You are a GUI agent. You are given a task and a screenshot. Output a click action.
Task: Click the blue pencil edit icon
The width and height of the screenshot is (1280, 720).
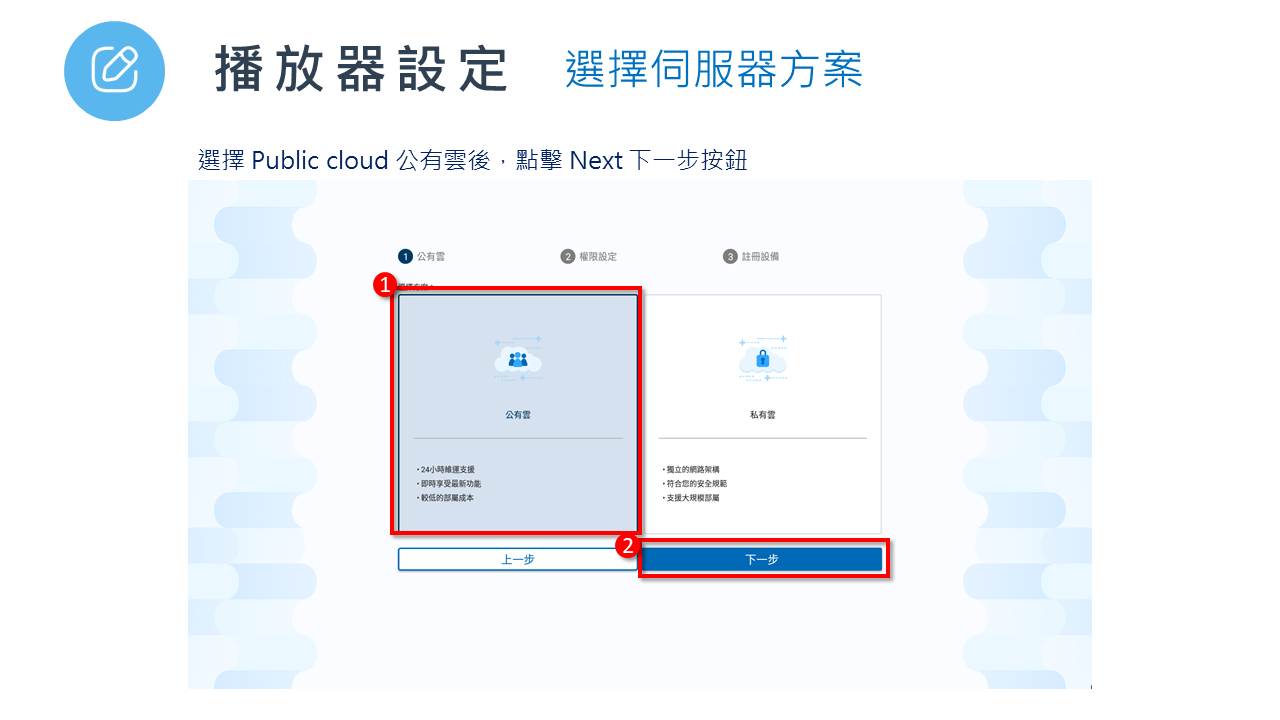pos(114,71)
